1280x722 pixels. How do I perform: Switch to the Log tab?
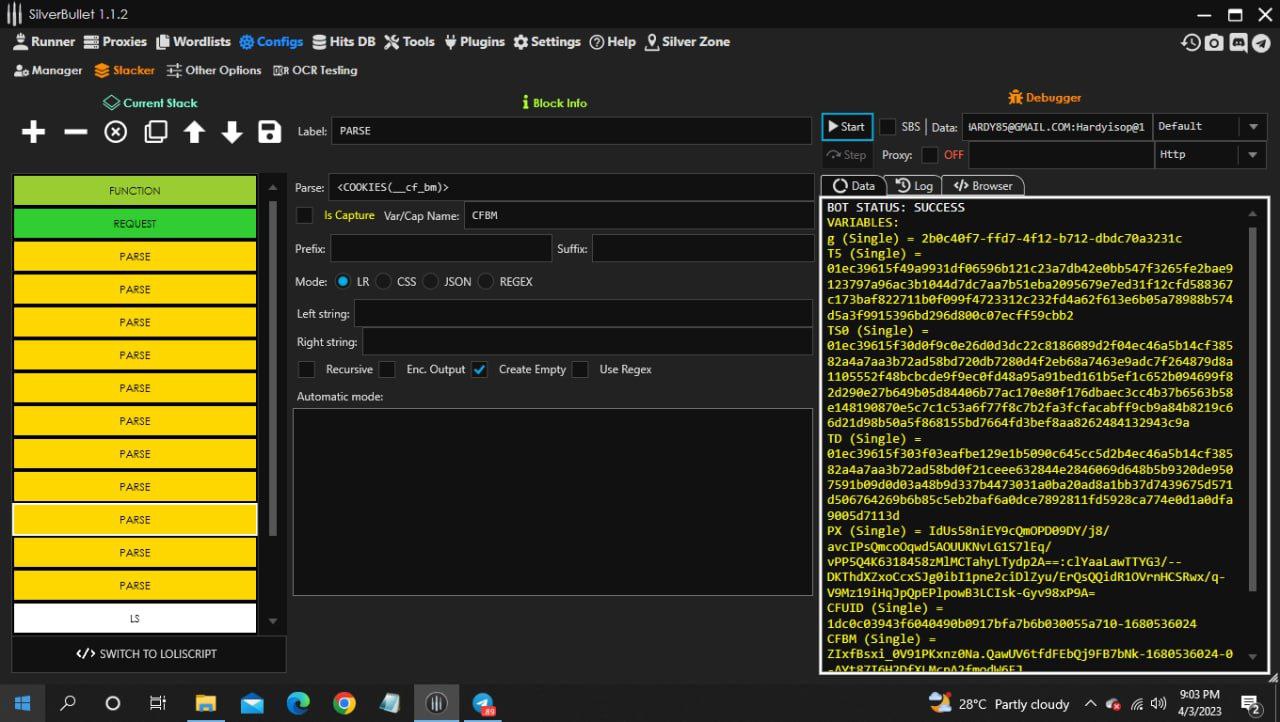913,186
